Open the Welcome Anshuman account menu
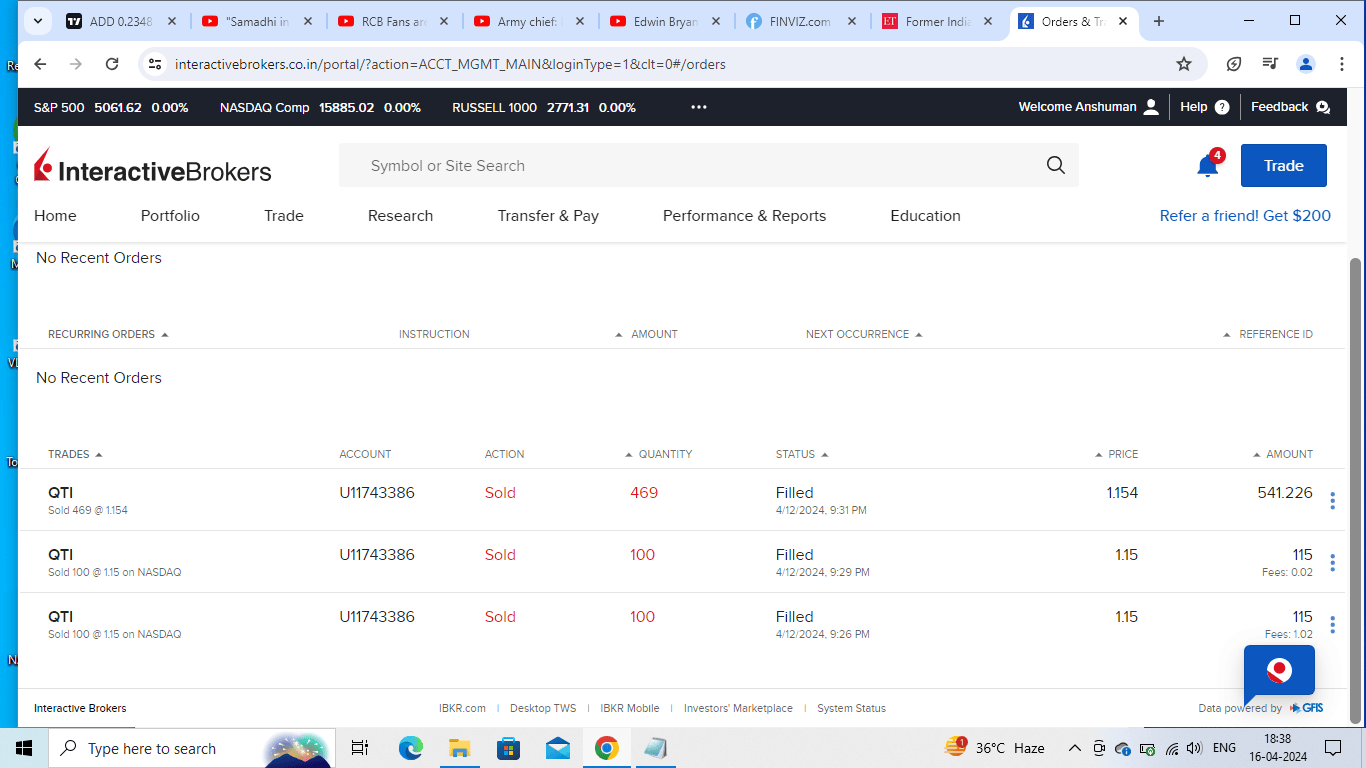 (x=1088, y=107)
